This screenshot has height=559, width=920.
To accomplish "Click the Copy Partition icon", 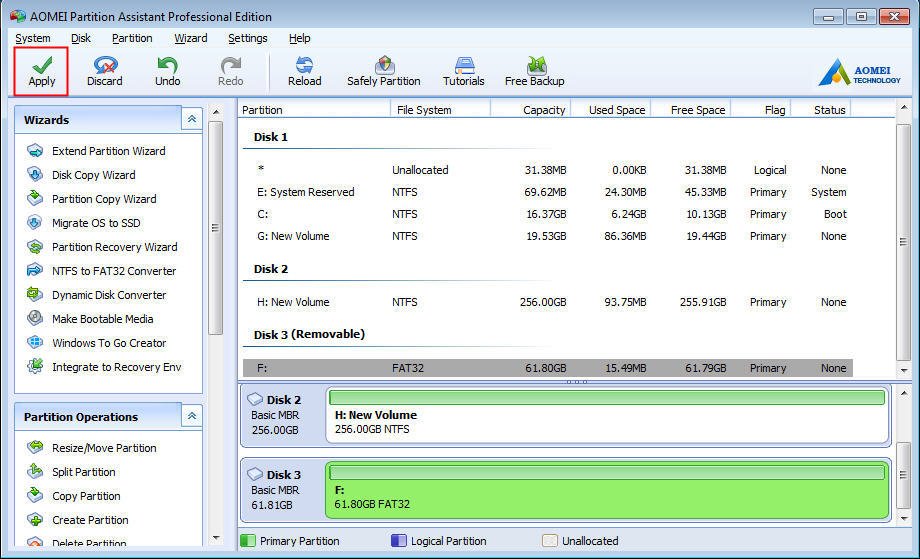I will (35, 496).
